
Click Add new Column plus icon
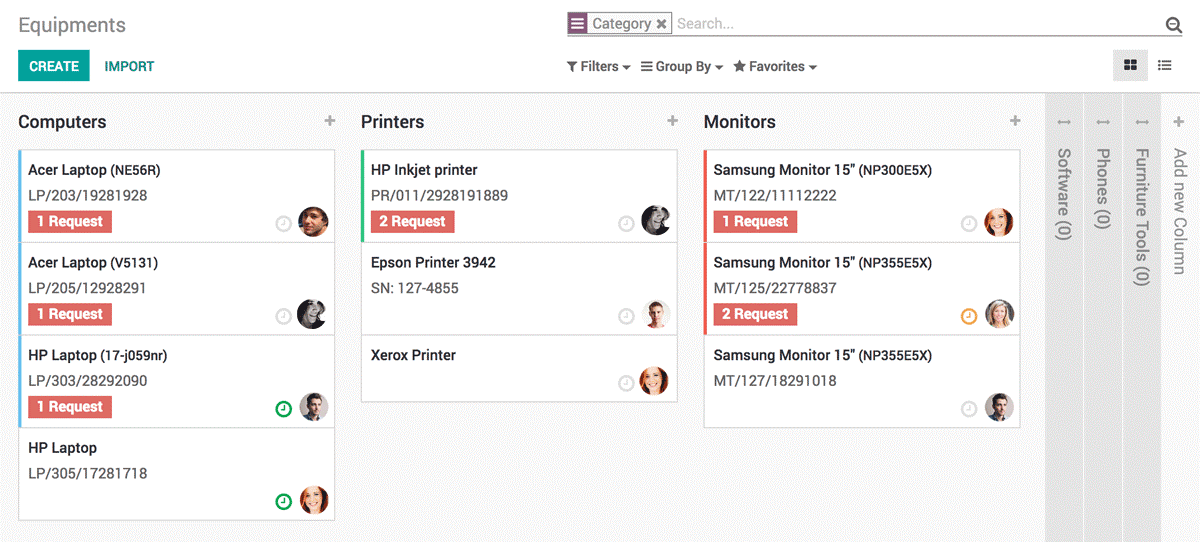pyautogui.click(x=1179, y=122)
